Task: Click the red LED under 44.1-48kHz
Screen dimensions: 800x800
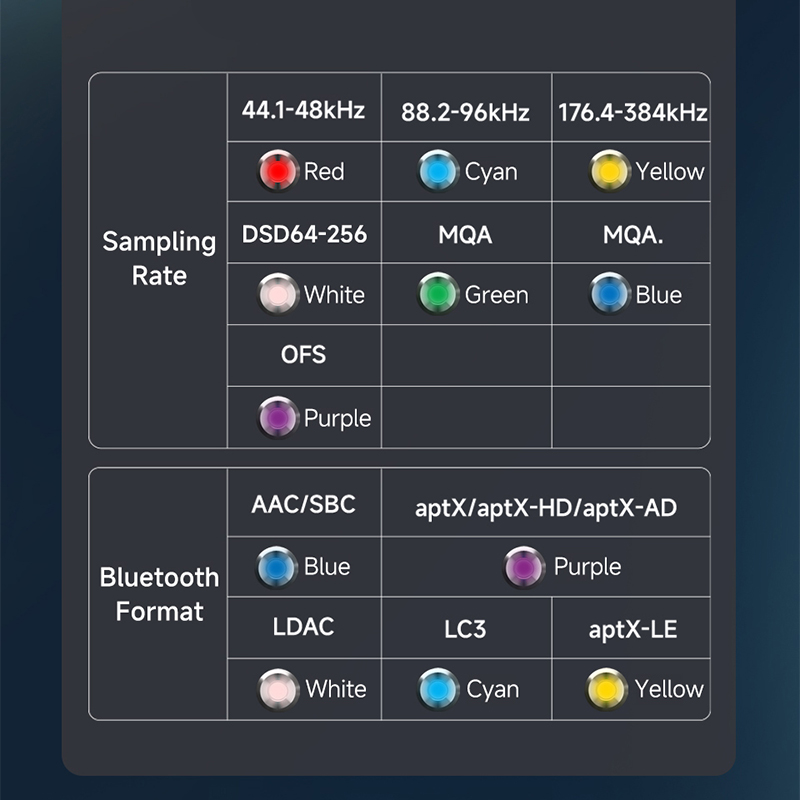Action: click(279, 171)
